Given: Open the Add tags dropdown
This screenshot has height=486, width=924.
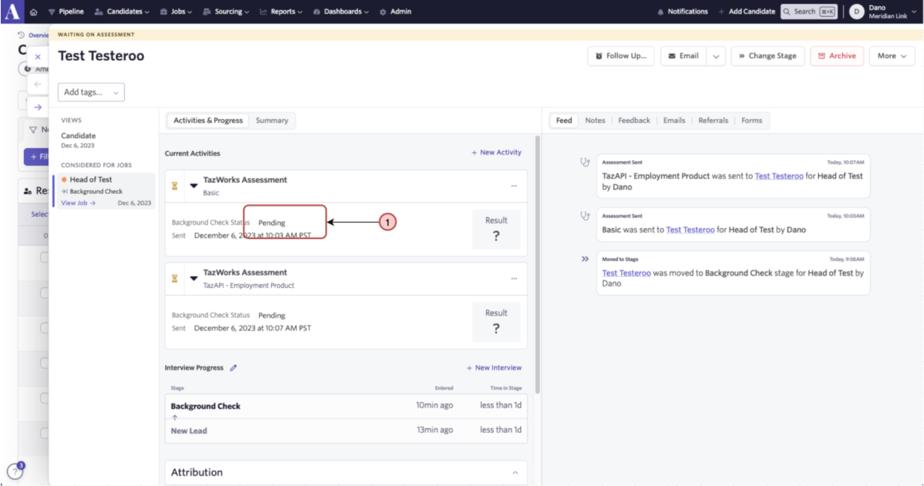Looking at the screenshot, I should pos(91,92).
